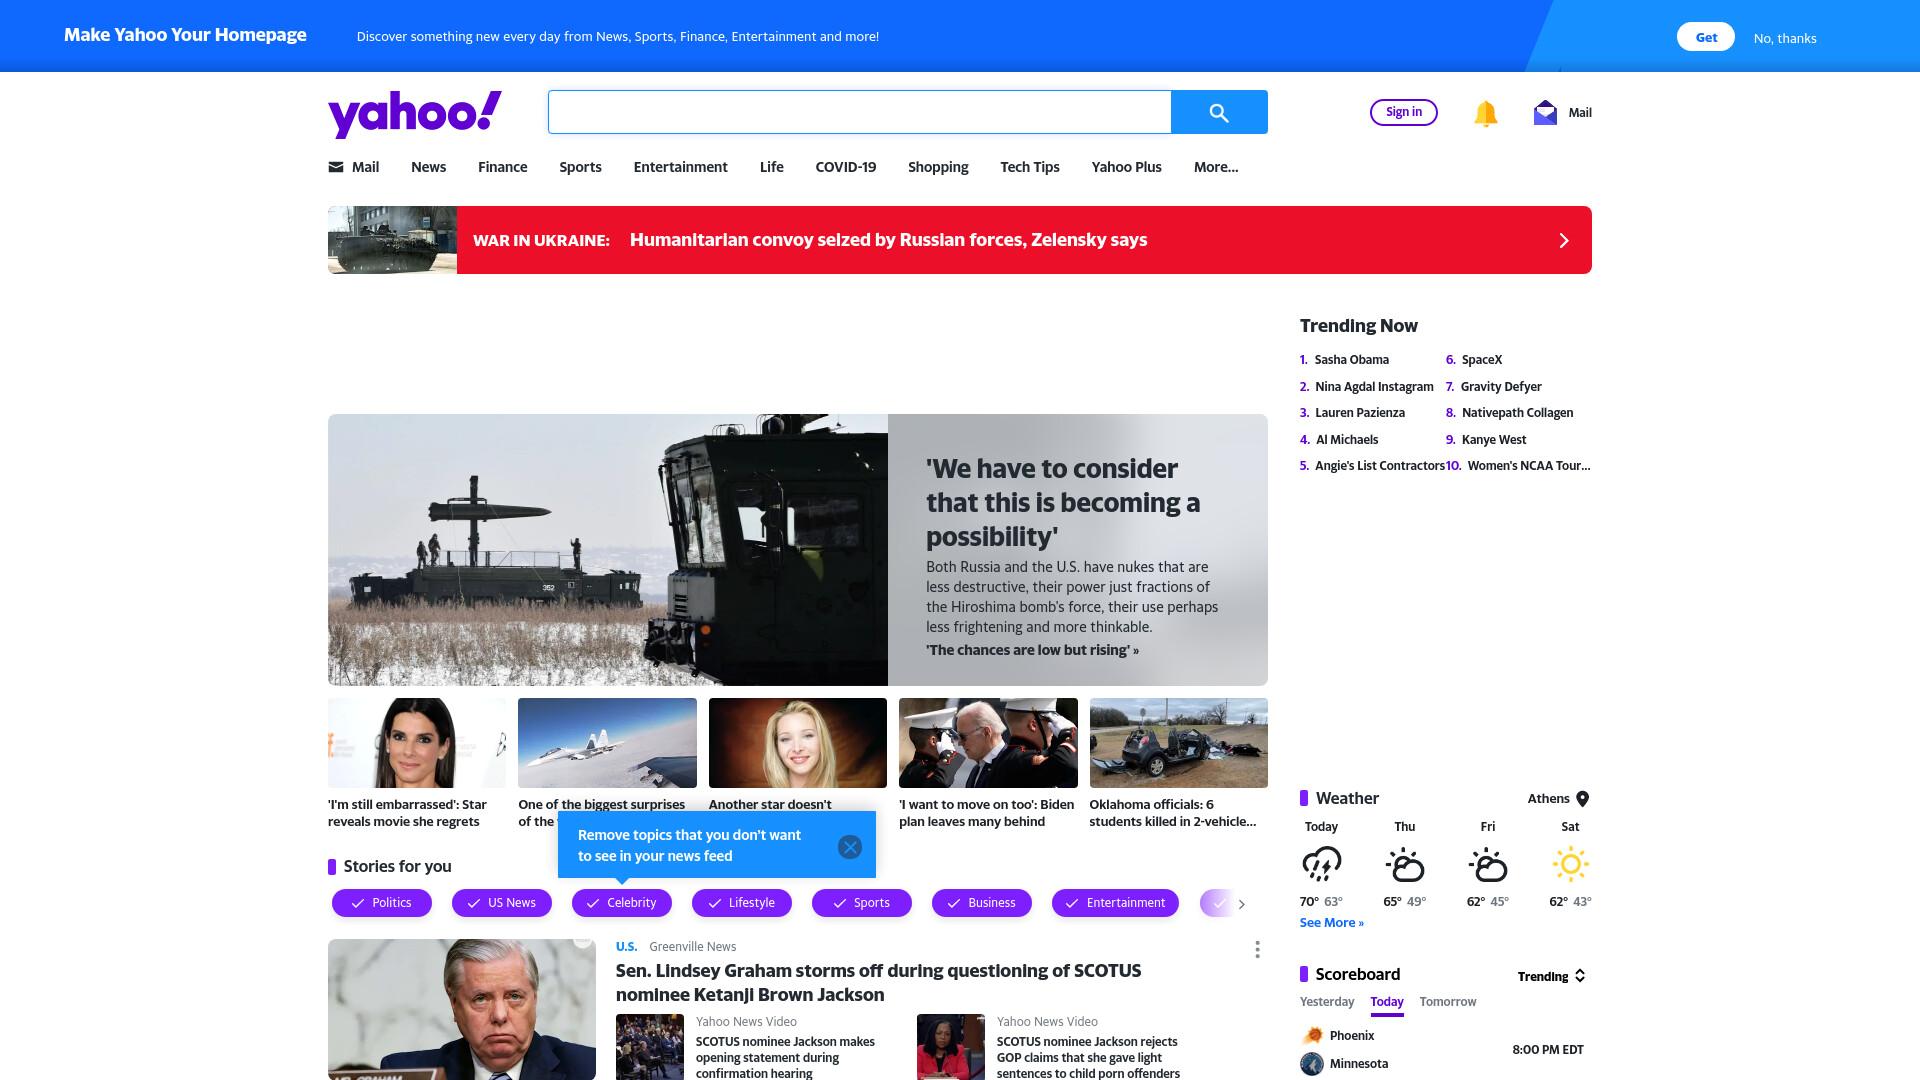Screen dimensions: 1920x1080
Task: Open Shopping in the navigation bar
Action: click(x=938, y=167)
